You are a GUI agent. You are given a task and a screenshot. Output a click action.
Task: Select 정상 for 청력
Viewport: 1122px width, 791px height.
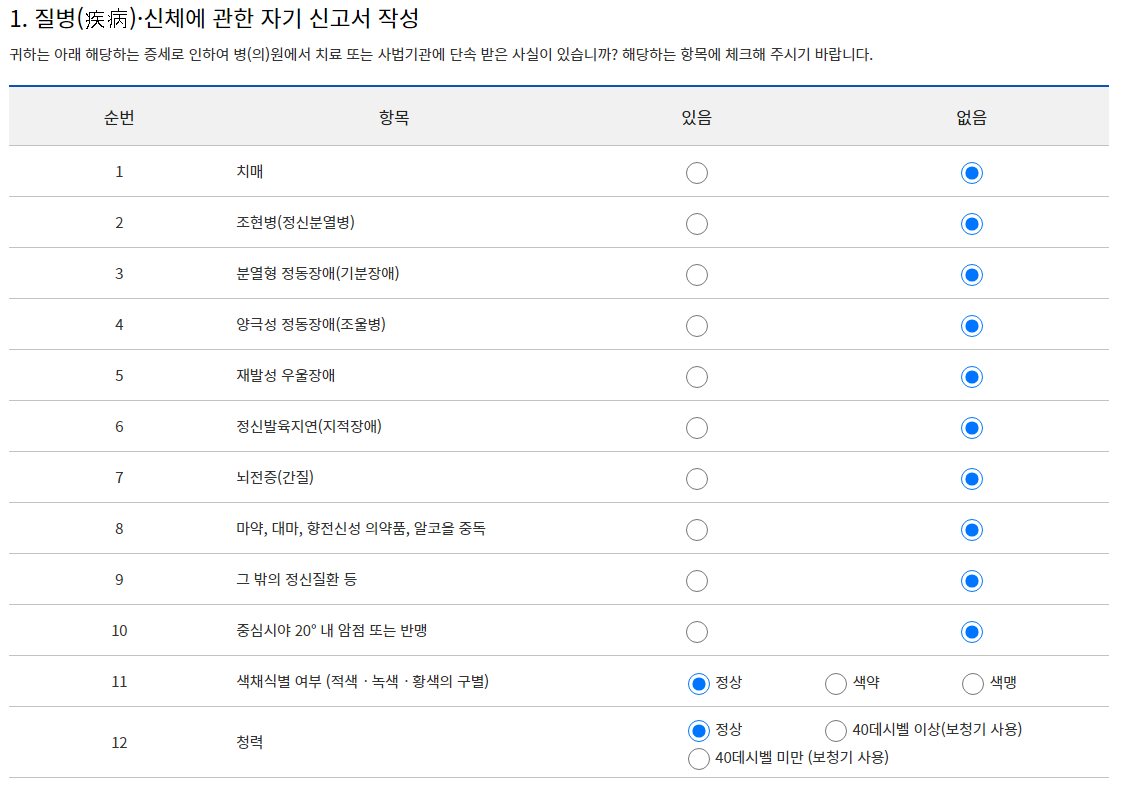tap(698, 731)
